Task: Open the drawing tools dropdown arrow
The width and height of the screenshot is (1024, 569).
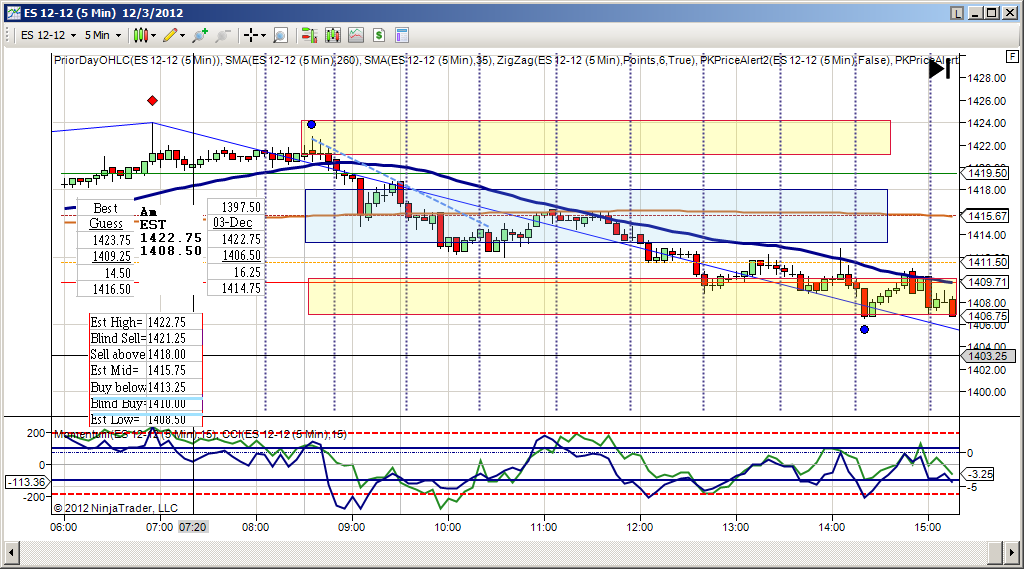Action: tap(183, 35)
